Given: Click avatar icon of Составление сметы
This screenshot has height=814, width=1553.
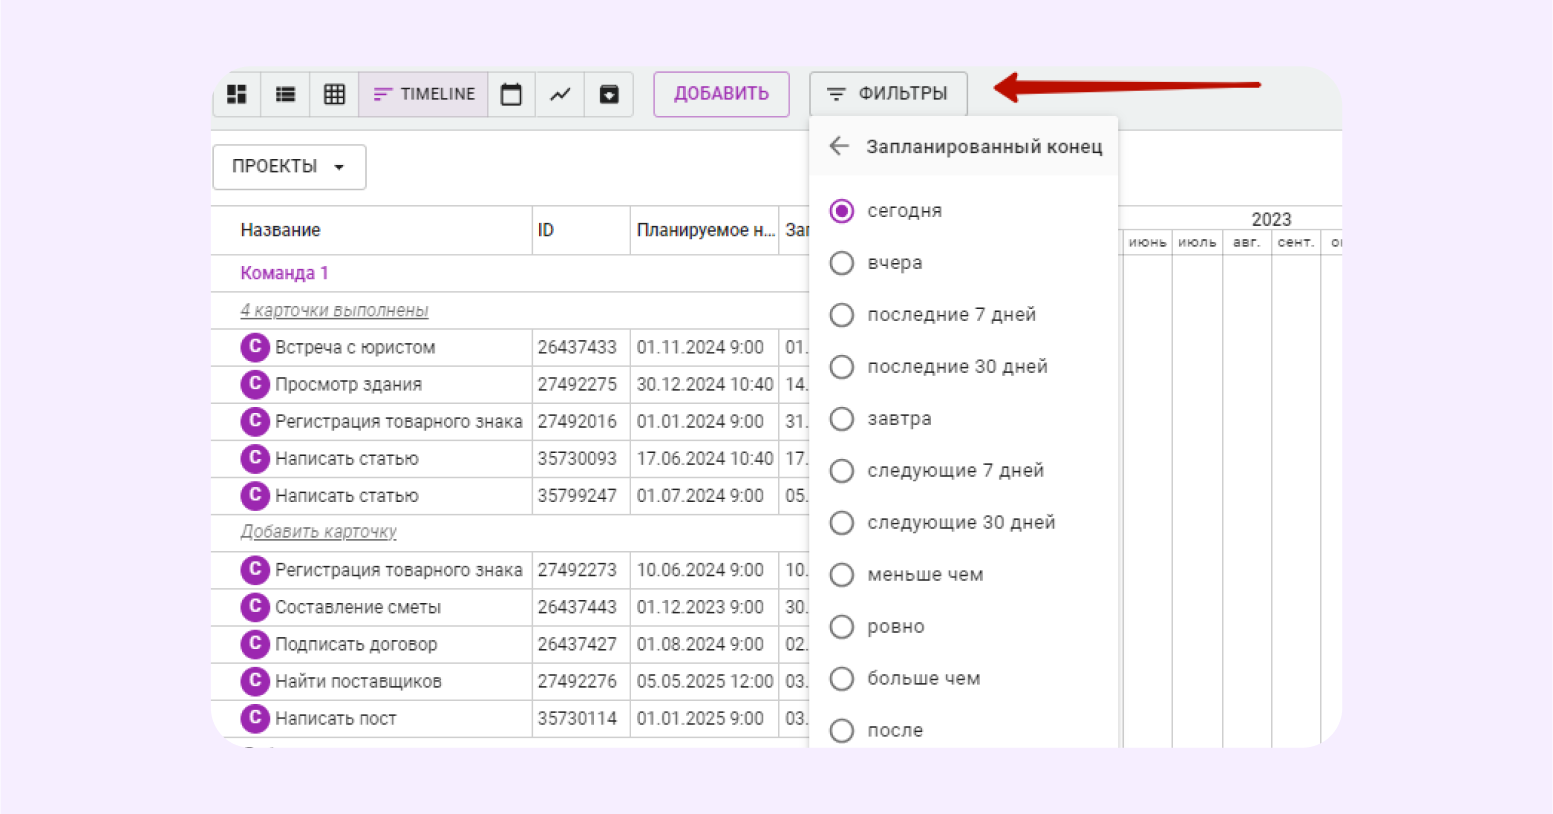Looking at the screenshot, I should tap(255, 607).
